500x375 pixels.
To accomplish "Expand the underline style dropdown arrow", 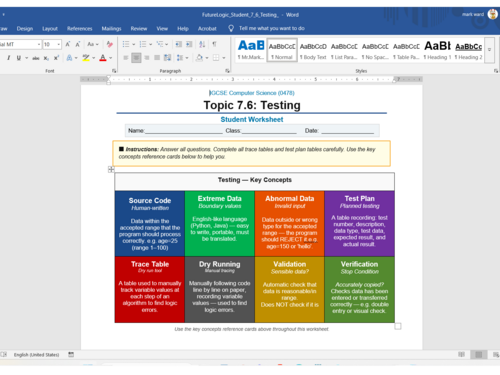I will [x=26, y=58].
